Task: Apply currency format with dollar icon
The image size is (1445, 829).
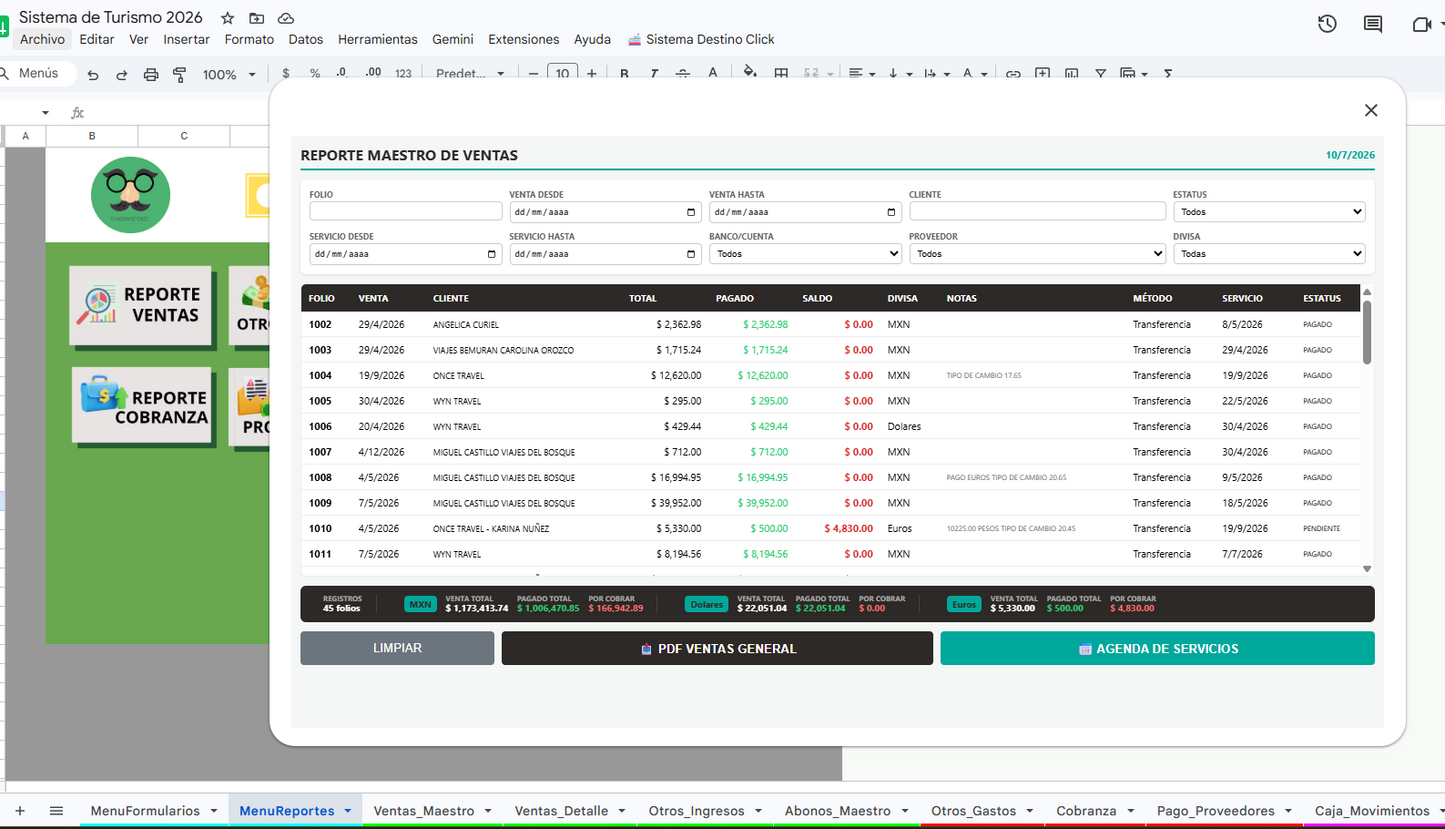Action: coord(286,73)
